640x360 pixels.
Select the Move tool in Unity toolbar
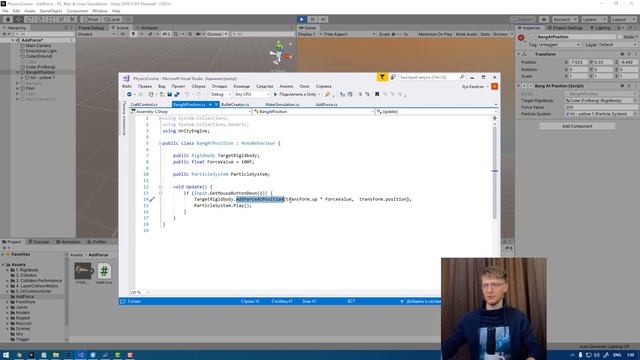pyautogui.click(x=18, y=19)
